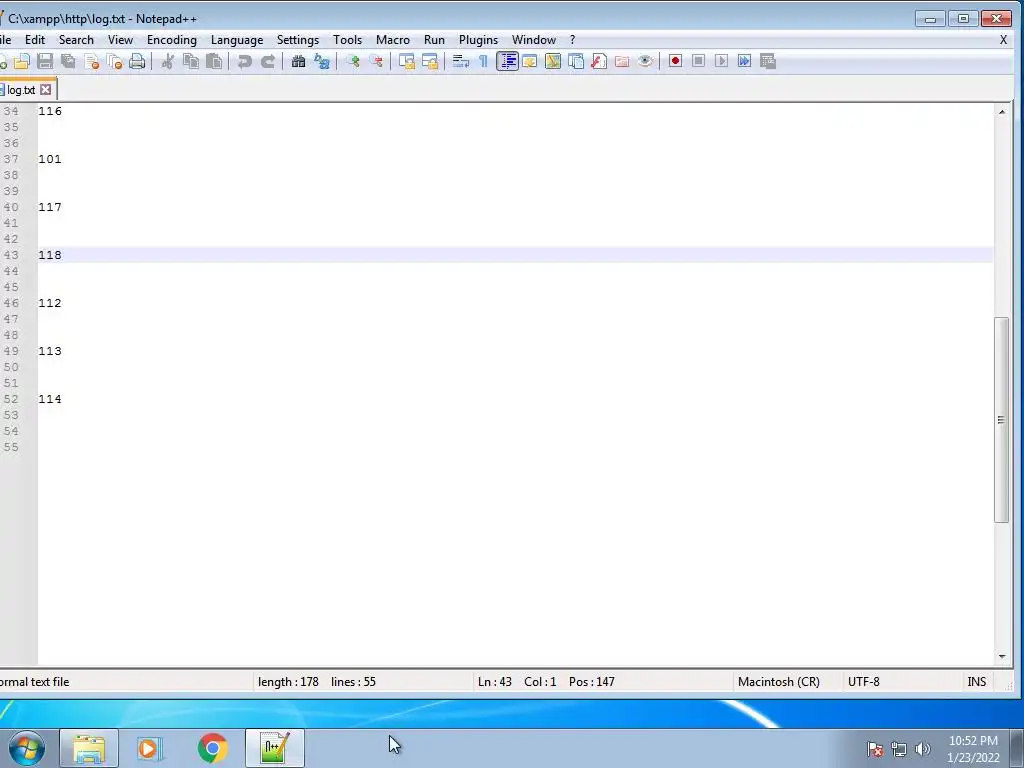Toggle the Show Indent Guide button
The width and height of the screenshot is (1024, 768).
pyautogui.click(x=507, y=61)
